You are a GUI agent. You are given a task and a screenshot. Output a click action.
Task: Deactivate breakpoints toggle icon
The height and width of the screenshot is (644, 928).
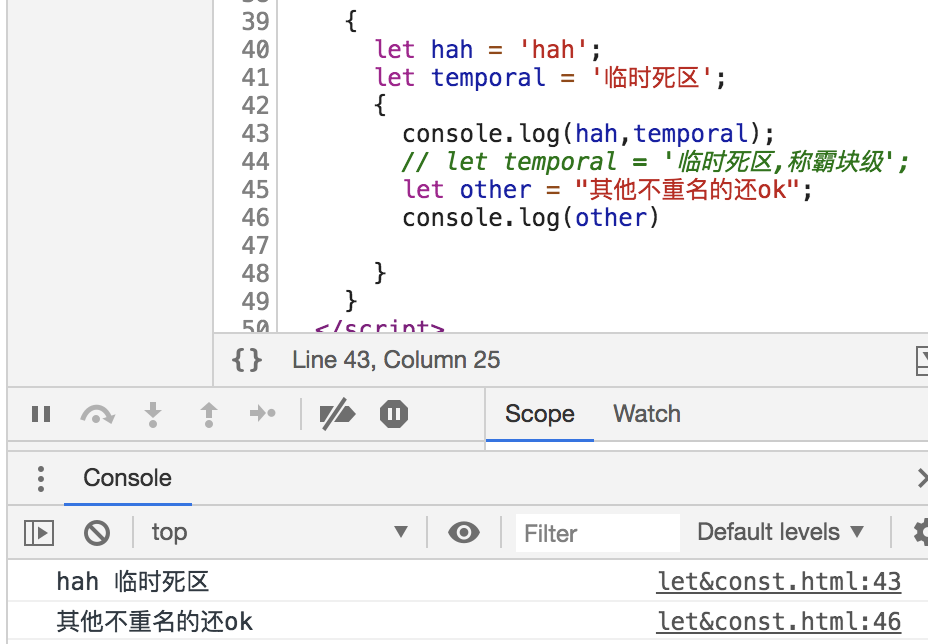click(x=337, y=414)
